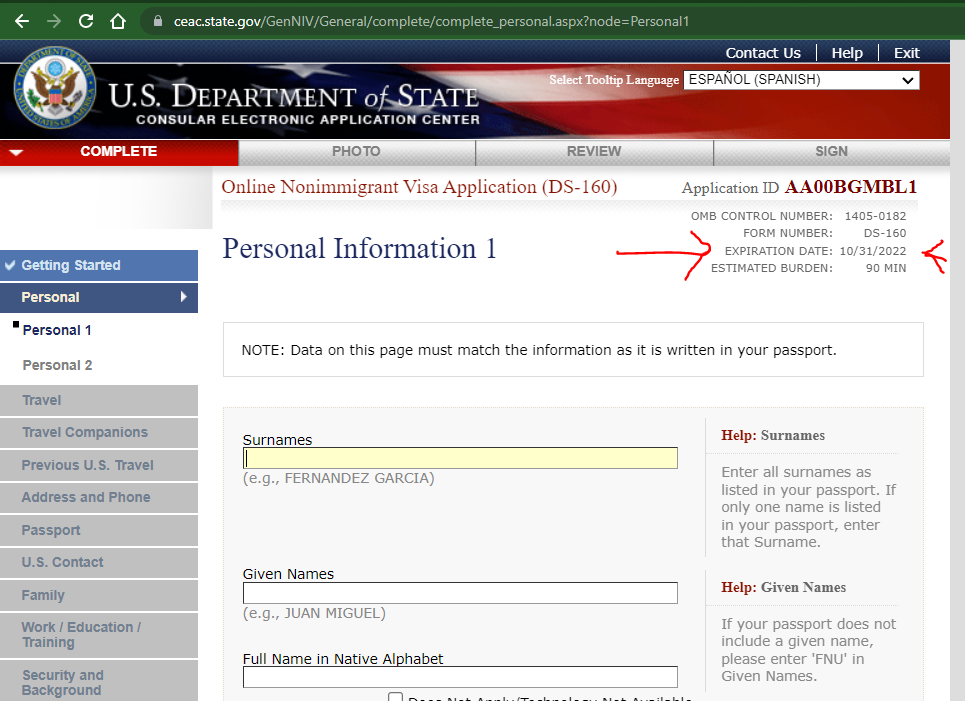
Task: Click the browser home icon
Action: tap(117, 20)
